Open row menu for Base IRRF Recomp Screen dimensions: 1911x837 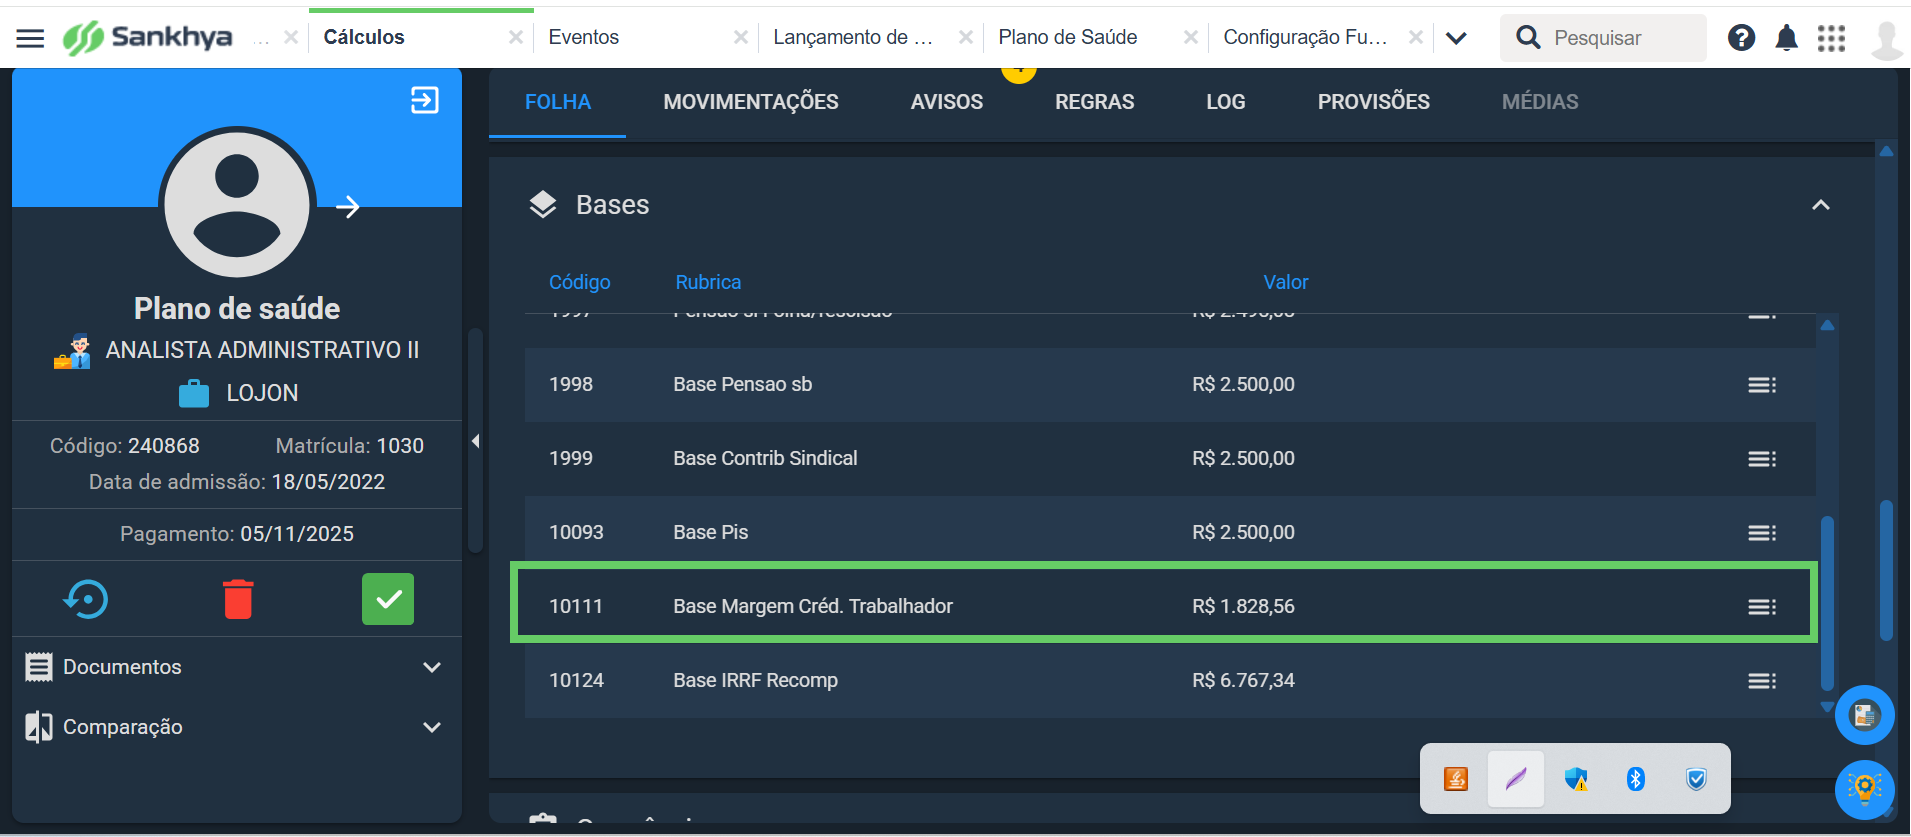[x=1762, y=681]
